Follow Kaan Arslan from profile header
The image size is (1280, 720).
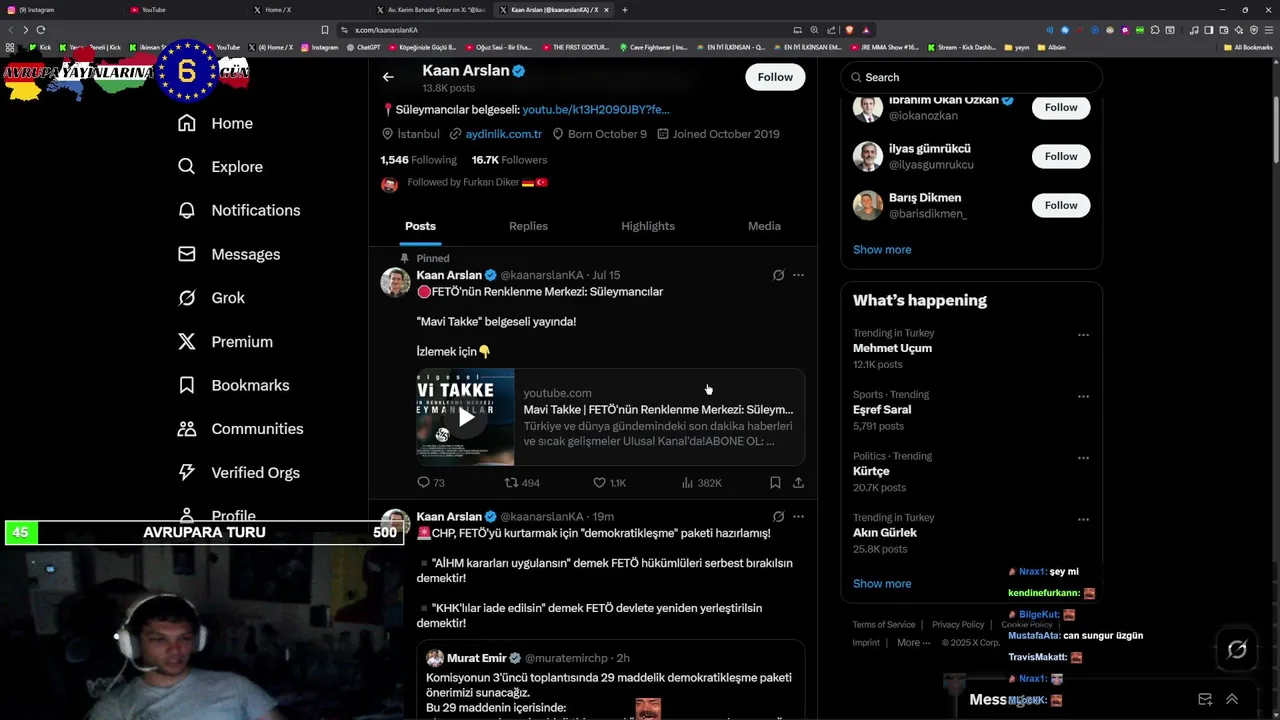[x=775, y=77]
